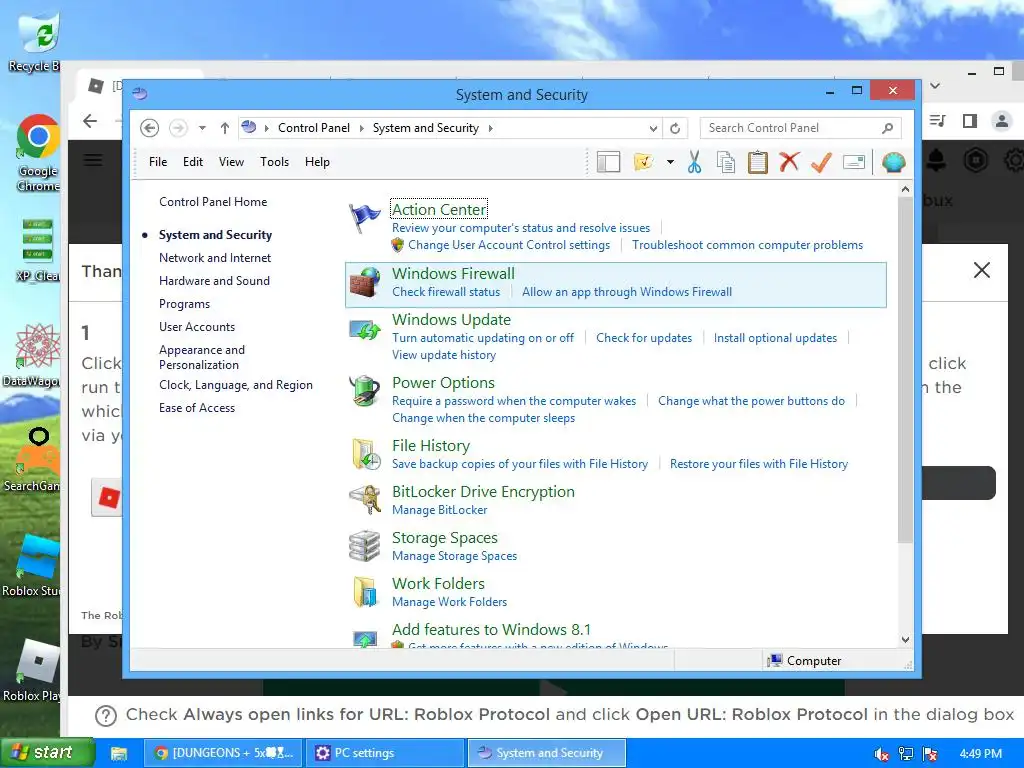
Task: Click the red X Delete toolbar icon
Action: pos(789,161)
